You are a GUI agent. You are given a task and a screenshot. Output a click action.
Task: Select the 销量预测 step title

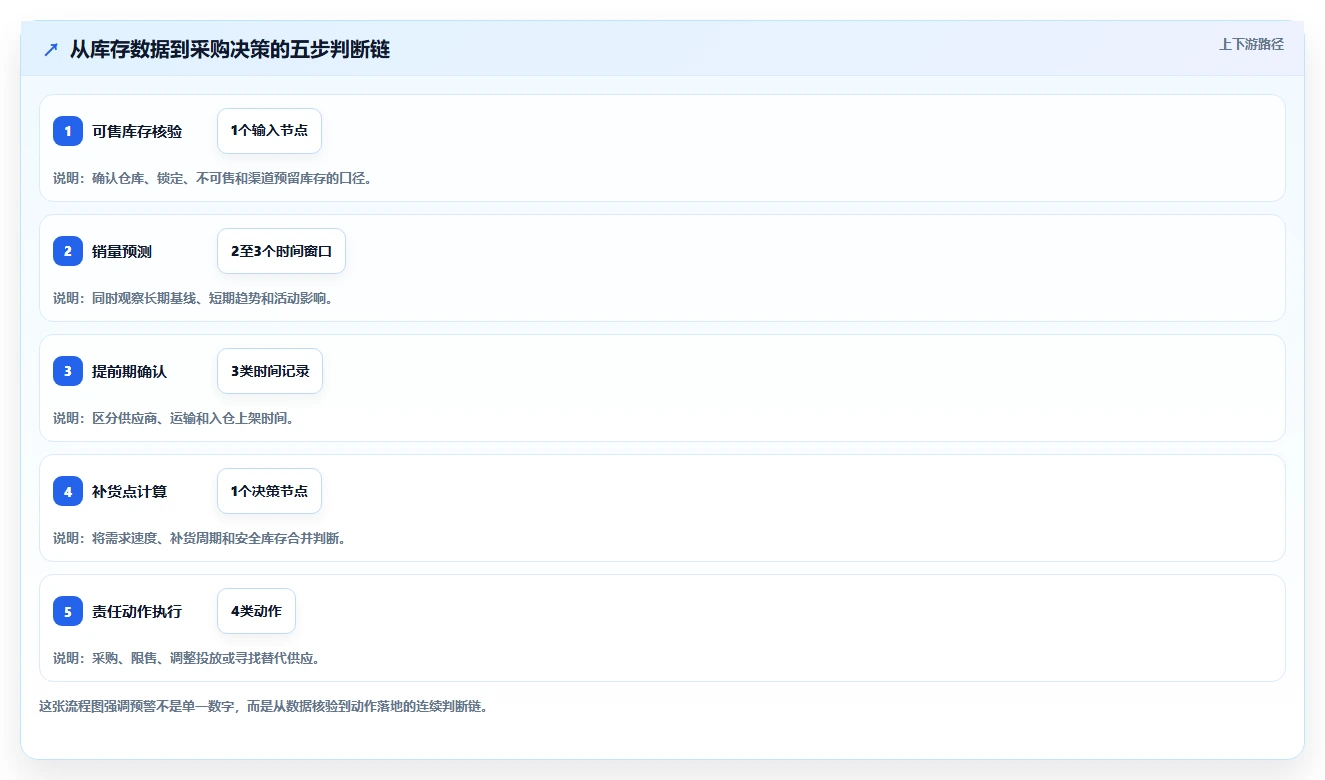[x=122, y=252]
